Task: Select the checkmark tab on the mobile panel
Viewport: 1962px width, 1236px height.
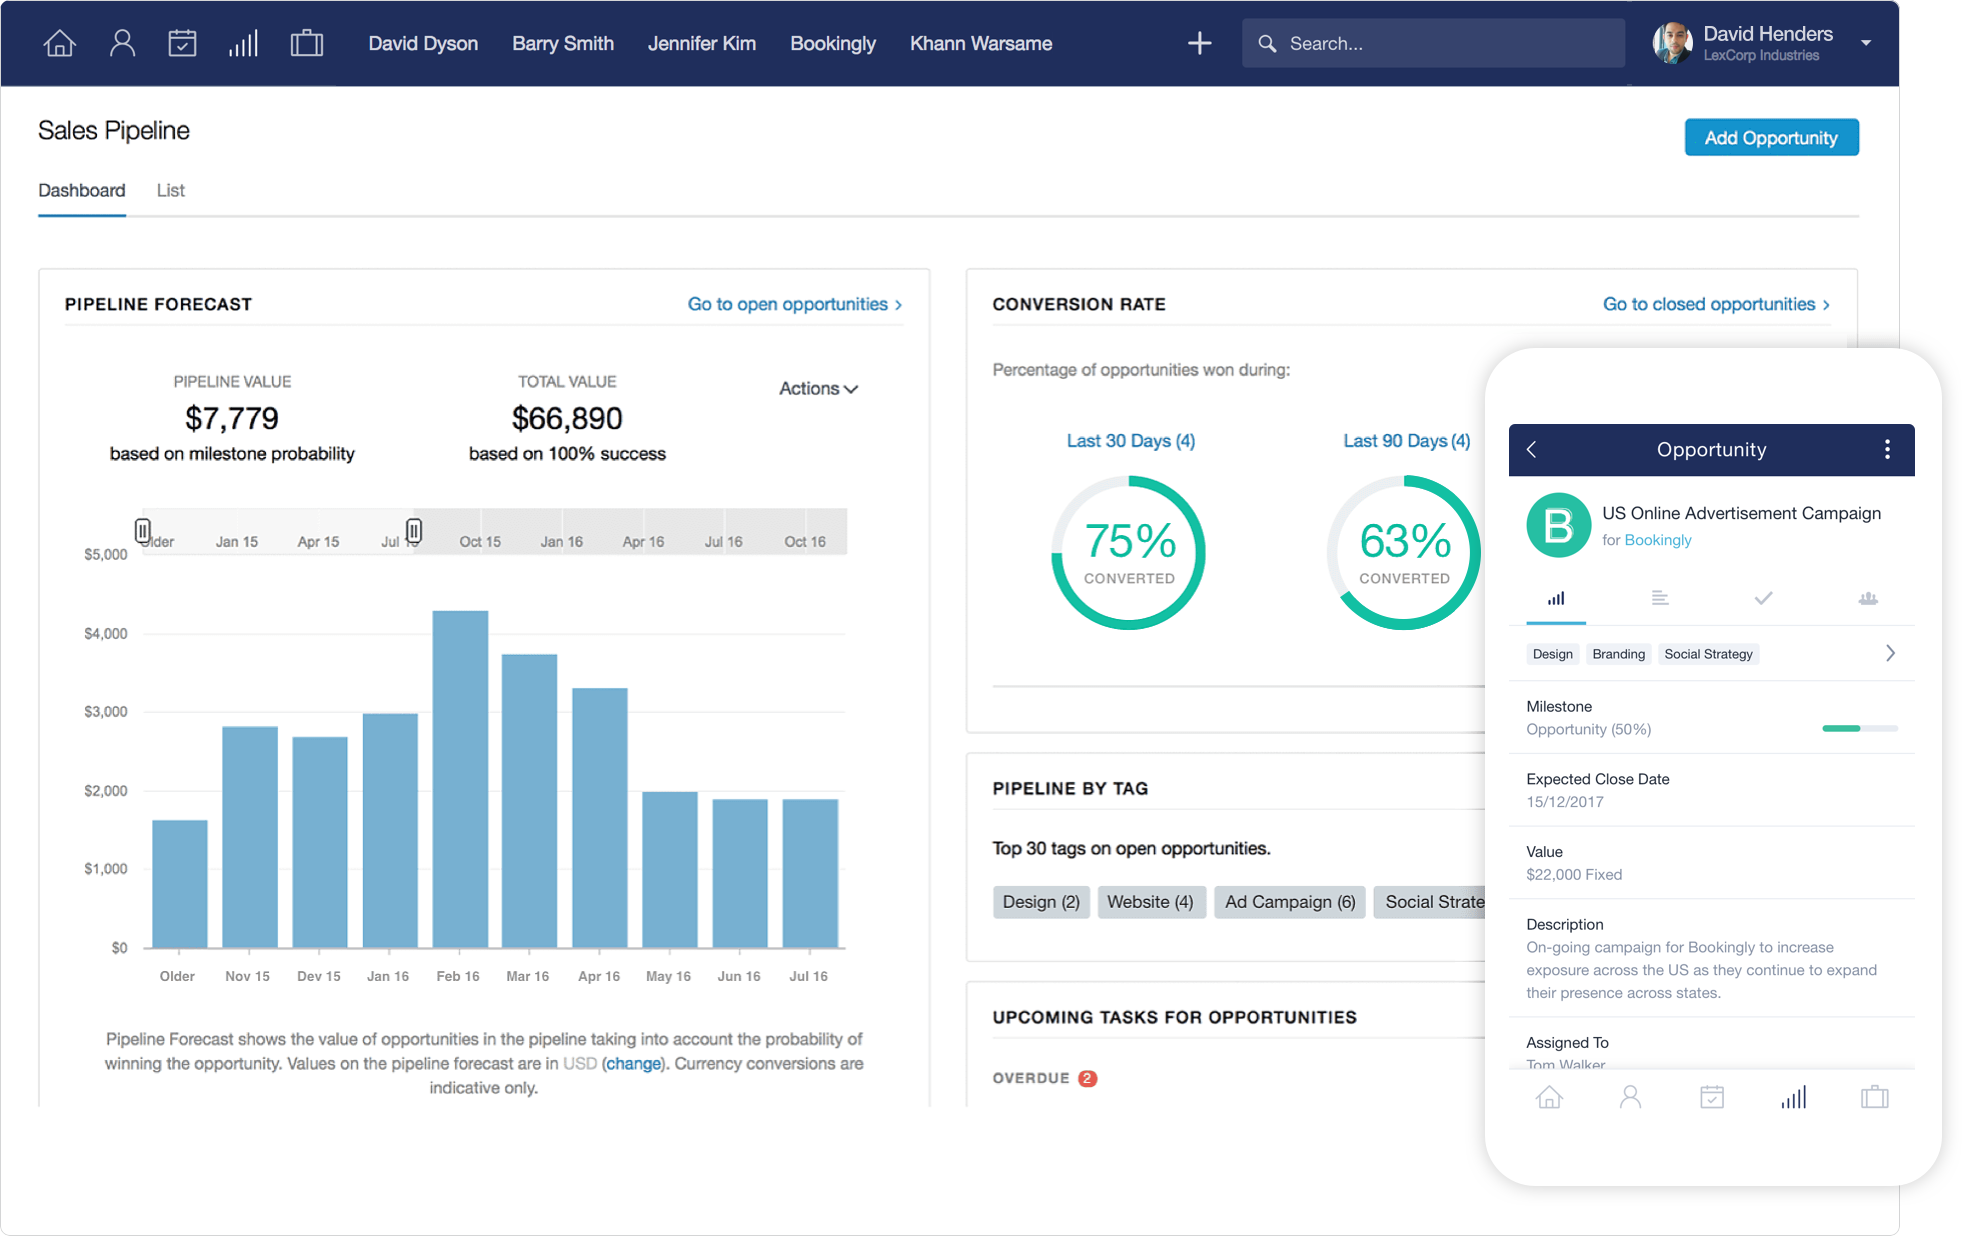Action: pos(1763,598)
